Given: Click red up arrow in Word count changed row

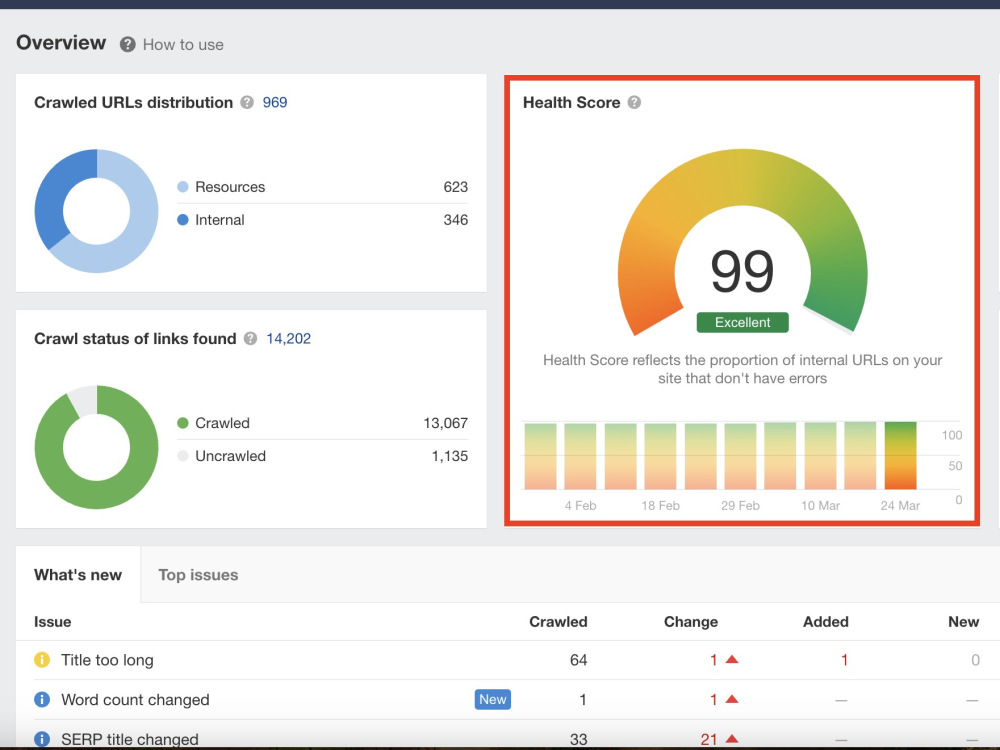Looking at the screenshot, I should click(x=732, y=699).
